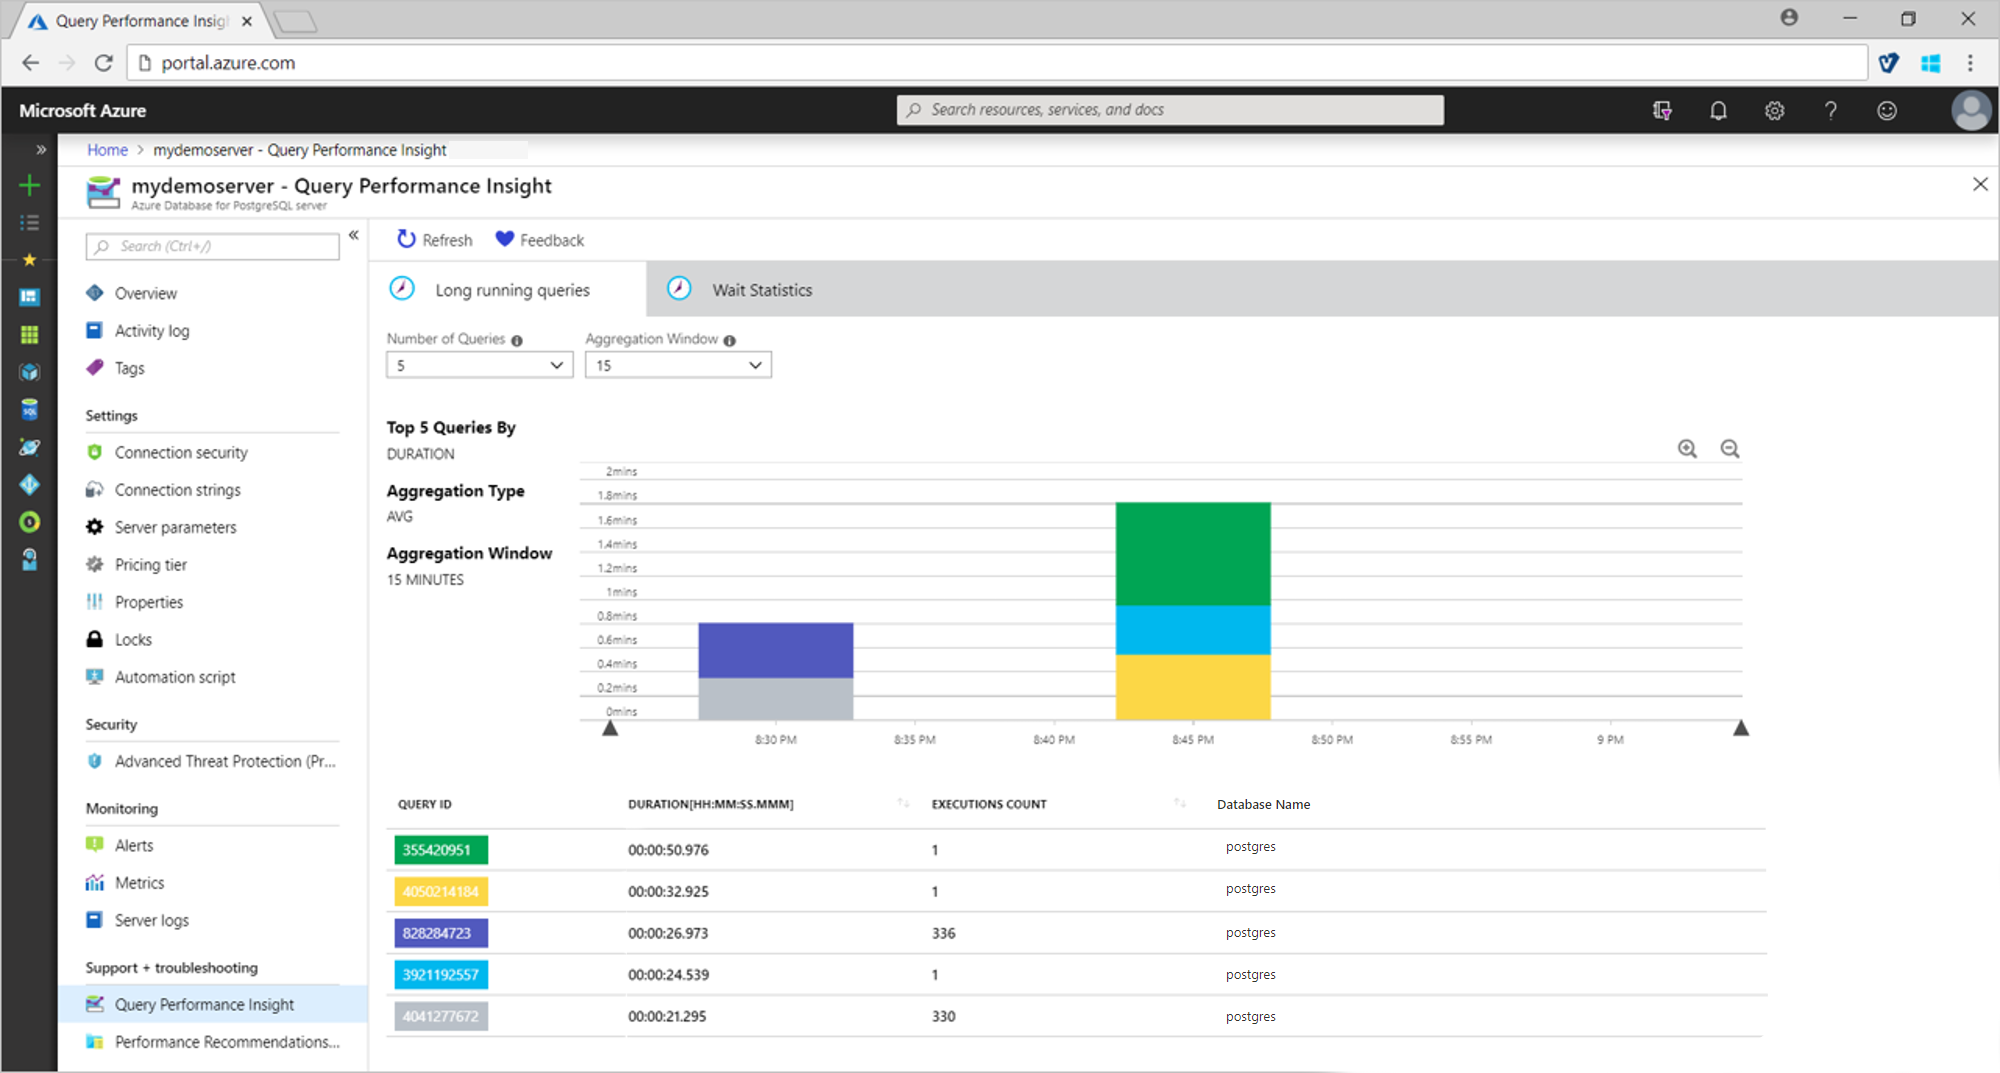Open notifications bell in header
The image size is (2000, 1073).
(x=1718, y=110)
